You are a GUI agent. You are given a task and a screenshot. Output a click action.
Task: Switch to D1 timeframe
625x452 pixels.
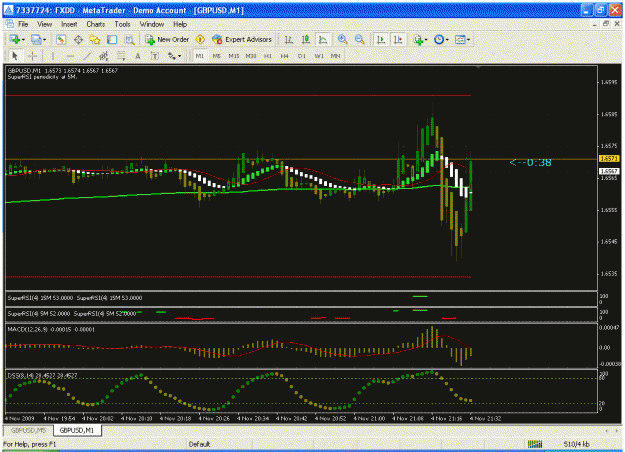(302, 56)
